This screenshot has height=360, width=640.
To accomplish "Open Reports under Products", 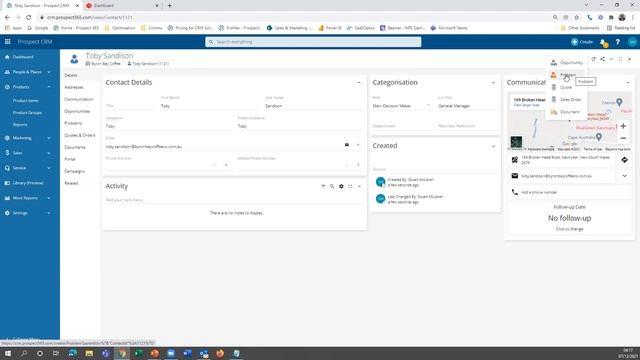I will pos(20,124).
